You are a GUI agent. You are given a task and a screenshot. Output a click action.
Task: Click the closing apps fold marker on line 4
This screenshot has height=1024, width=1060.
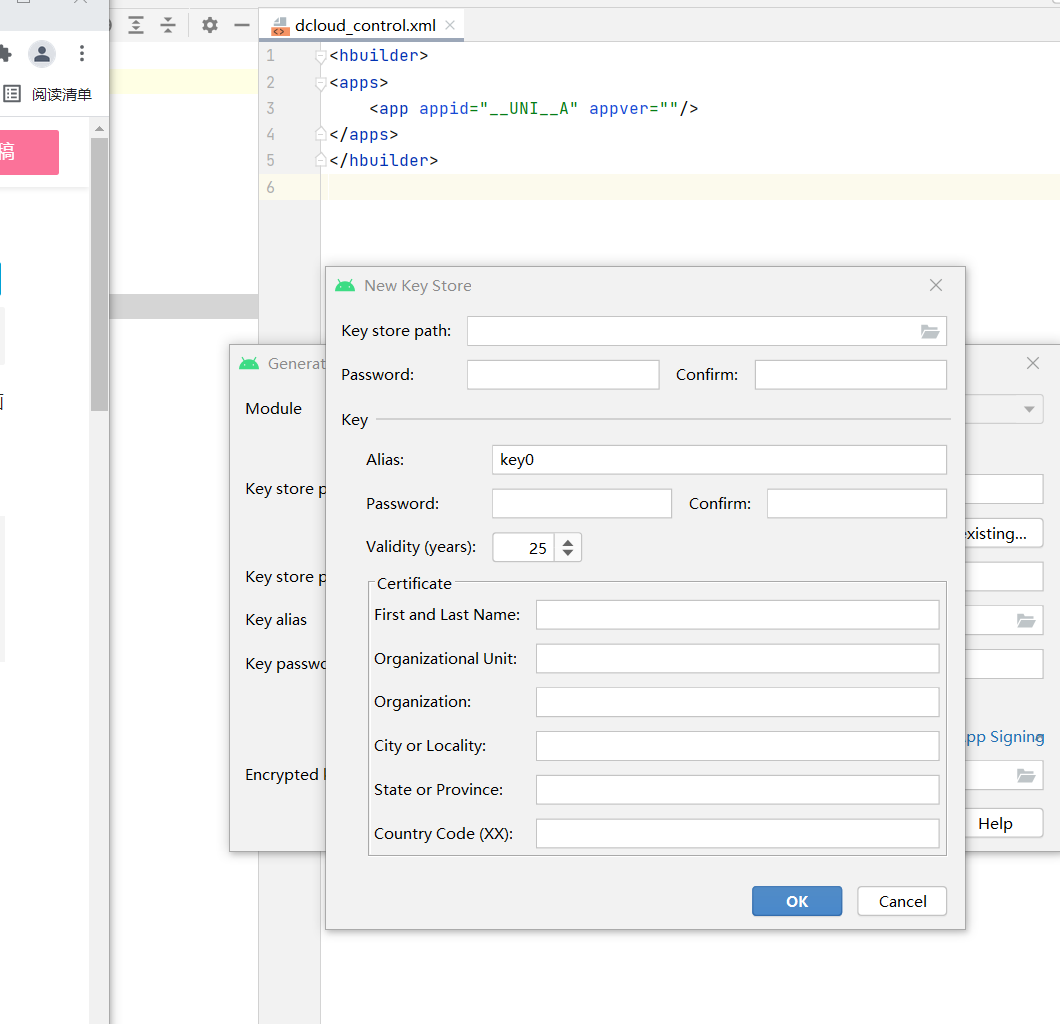(320, 134)
